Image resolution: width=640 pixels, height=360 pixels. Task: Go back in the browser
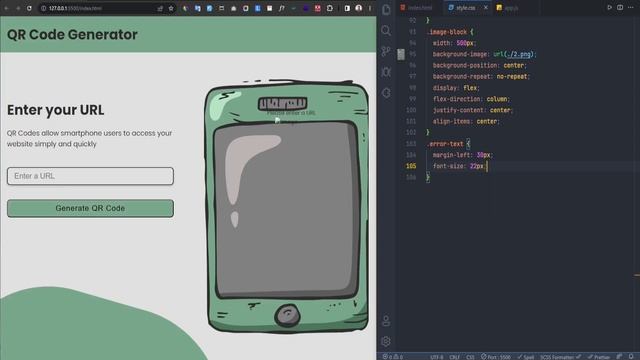[x=7, y=8]
